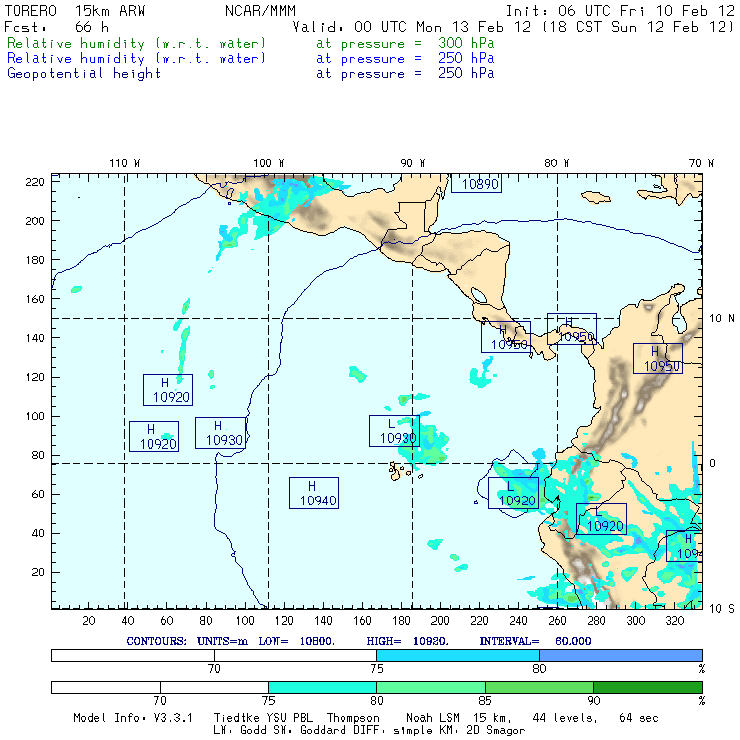Click the 'Fcst: 66 h' forecast hour text
Viewport: 740px width, 740px height.
point(57,27)
